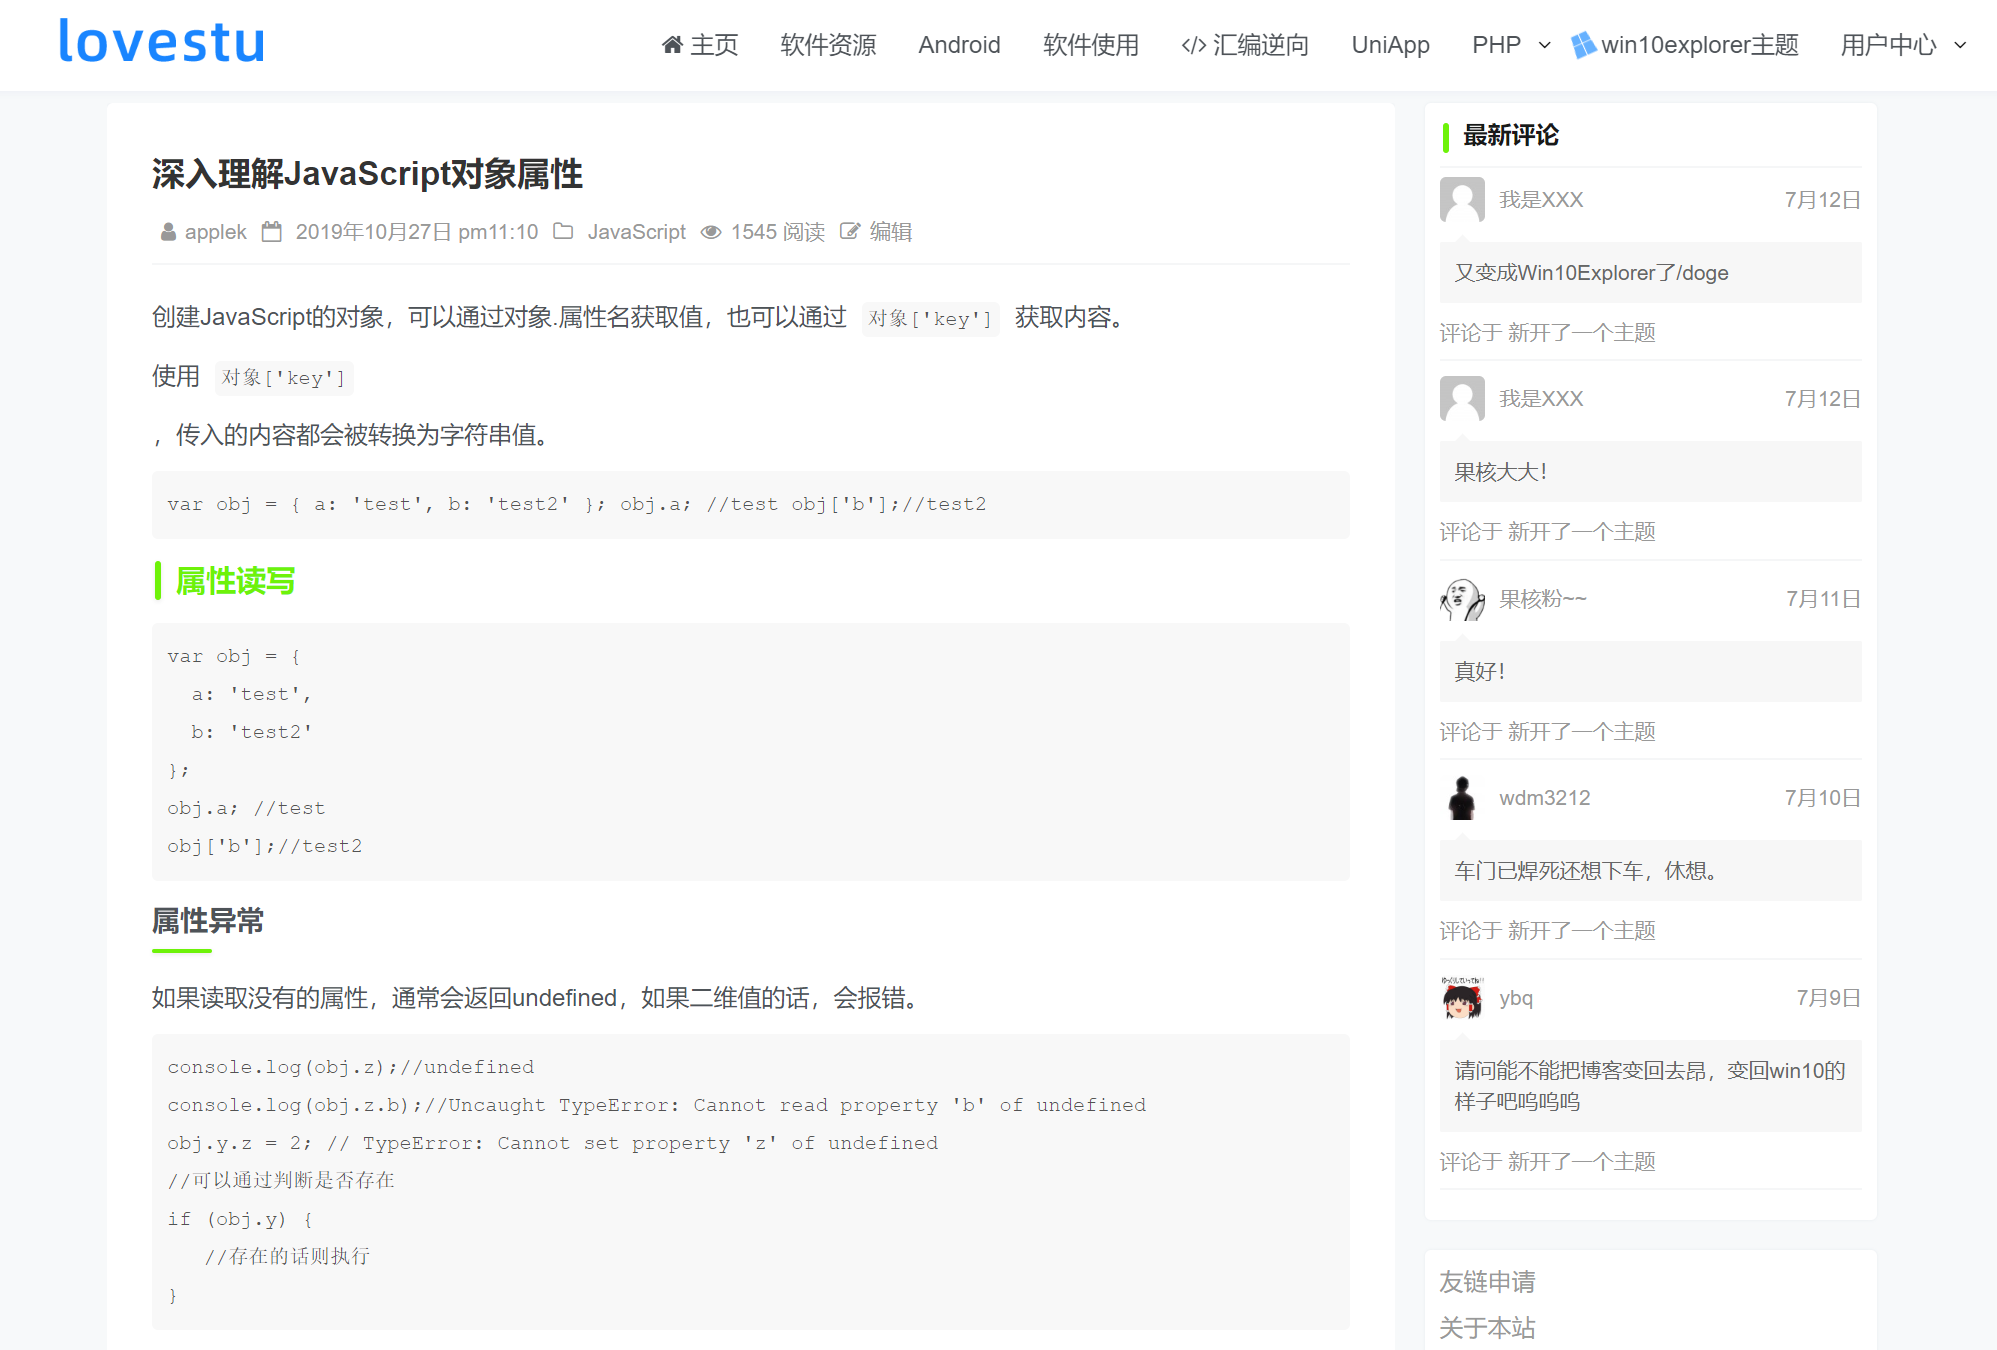
Task: Click the edit pencil icon beside 编辑
Action: (x=849, y=231)
